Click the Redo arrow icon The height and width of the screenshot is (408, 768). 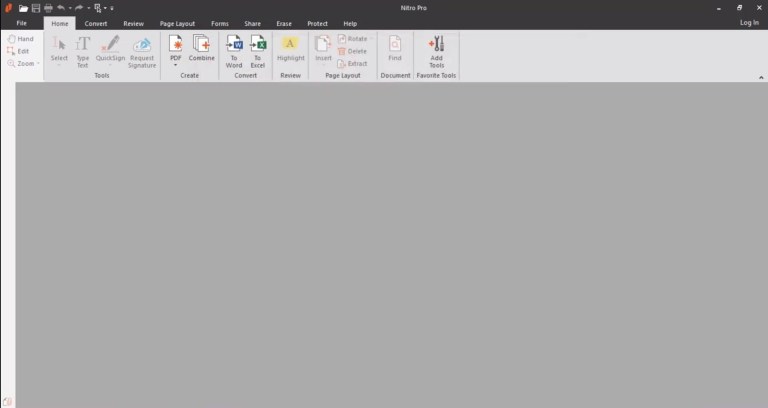[x=79, y=8]
